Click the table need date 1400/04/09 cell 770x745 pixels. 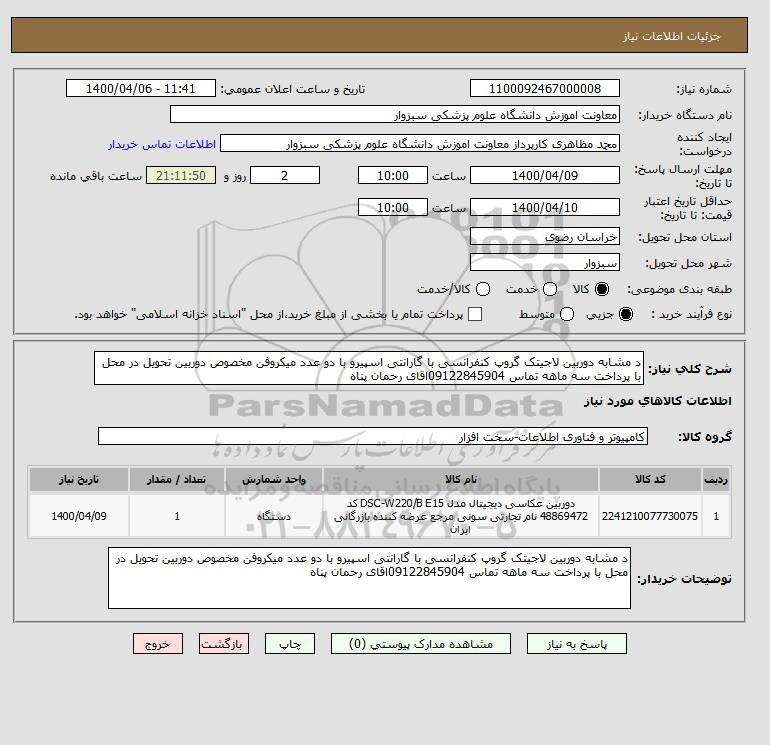point(79,516)
